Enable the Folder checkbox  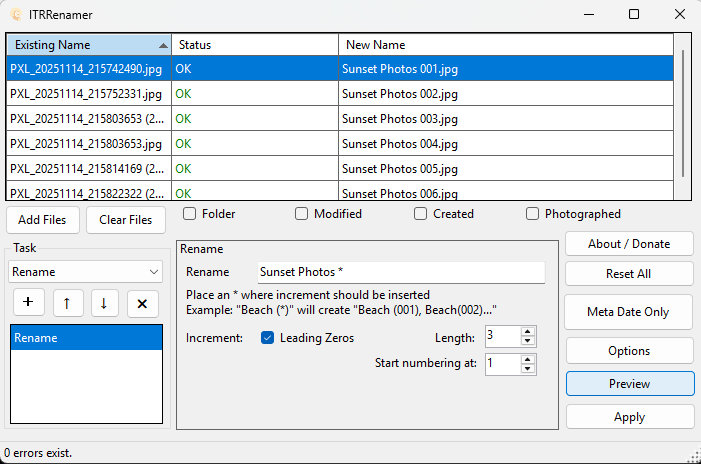[x=189, y=214]
